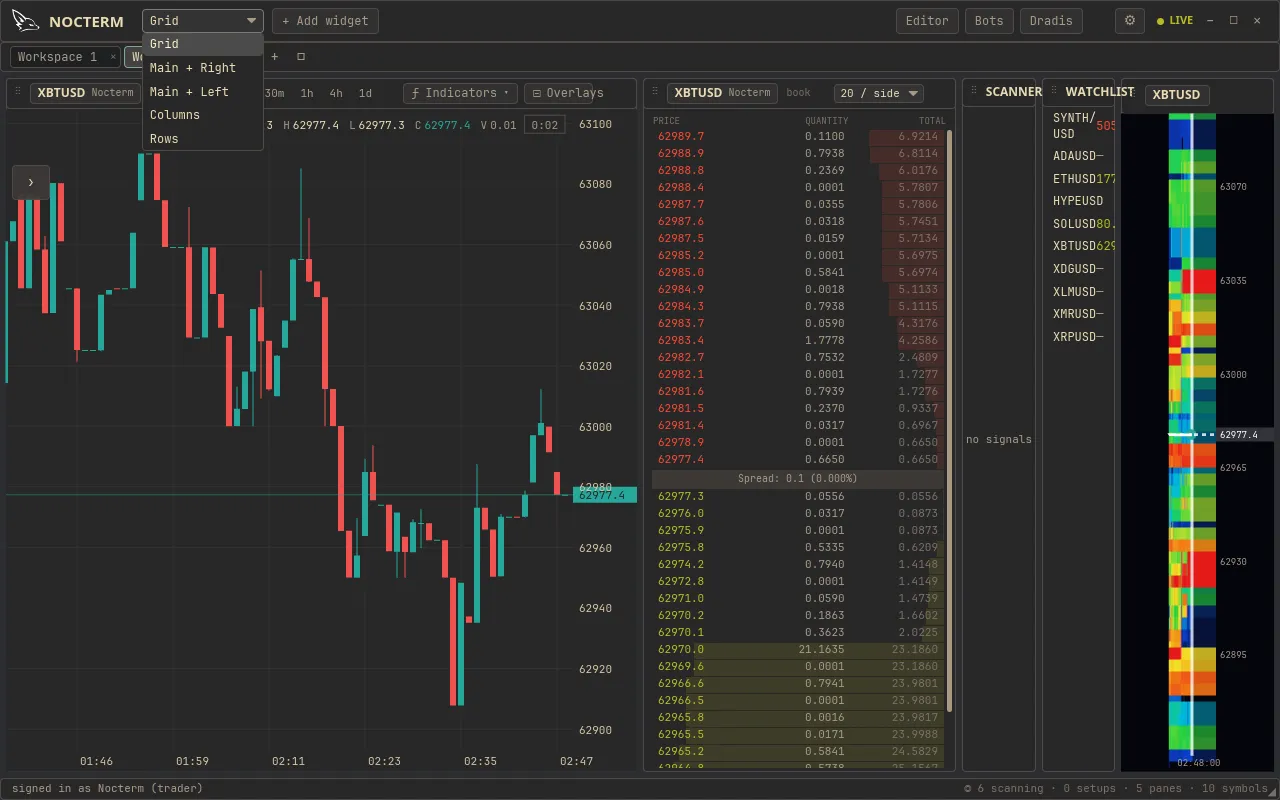Maximize the Nocterm window
Viewport: 1280px width, 800px height.
tap(1233, 21)
